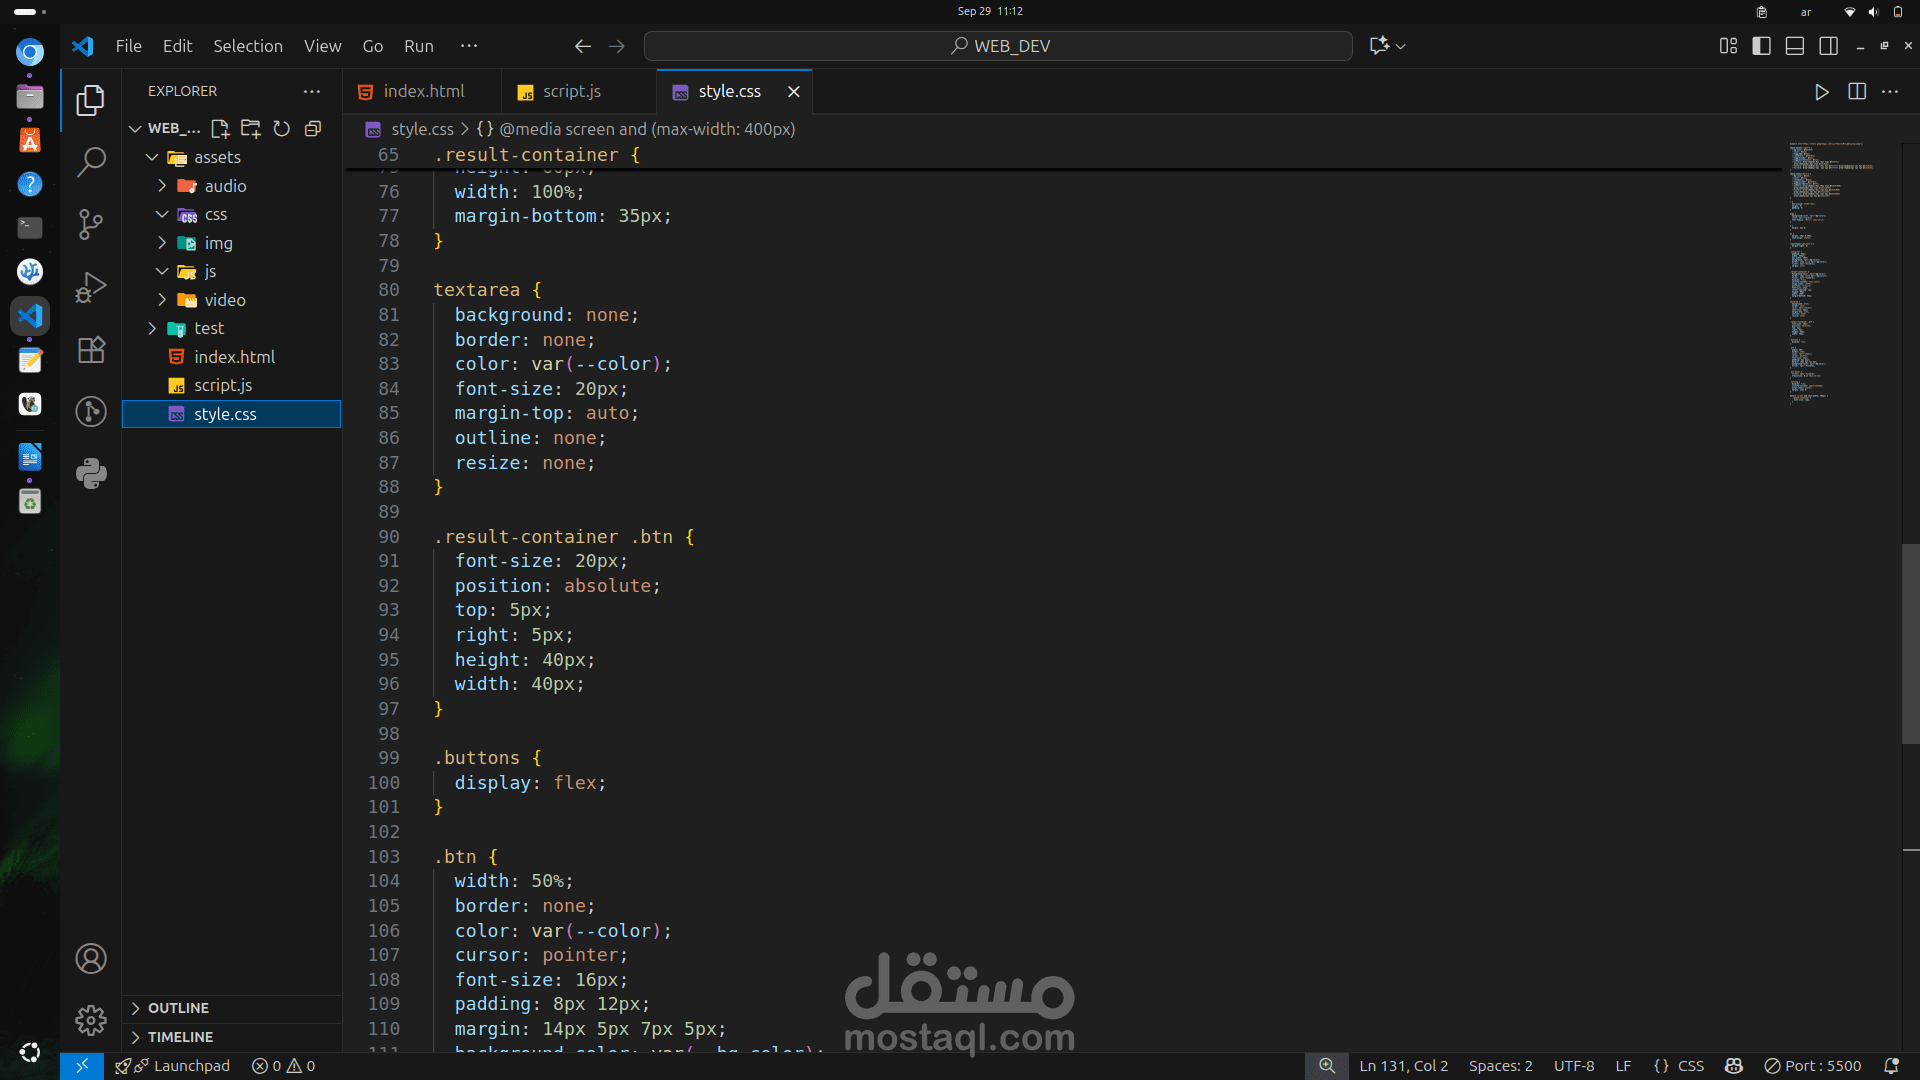The width and height of the screenshot is (1920, 1080).
Task: Open Python extension panel in activity bar
Action: pyautogui.click(x=91, y=473)
